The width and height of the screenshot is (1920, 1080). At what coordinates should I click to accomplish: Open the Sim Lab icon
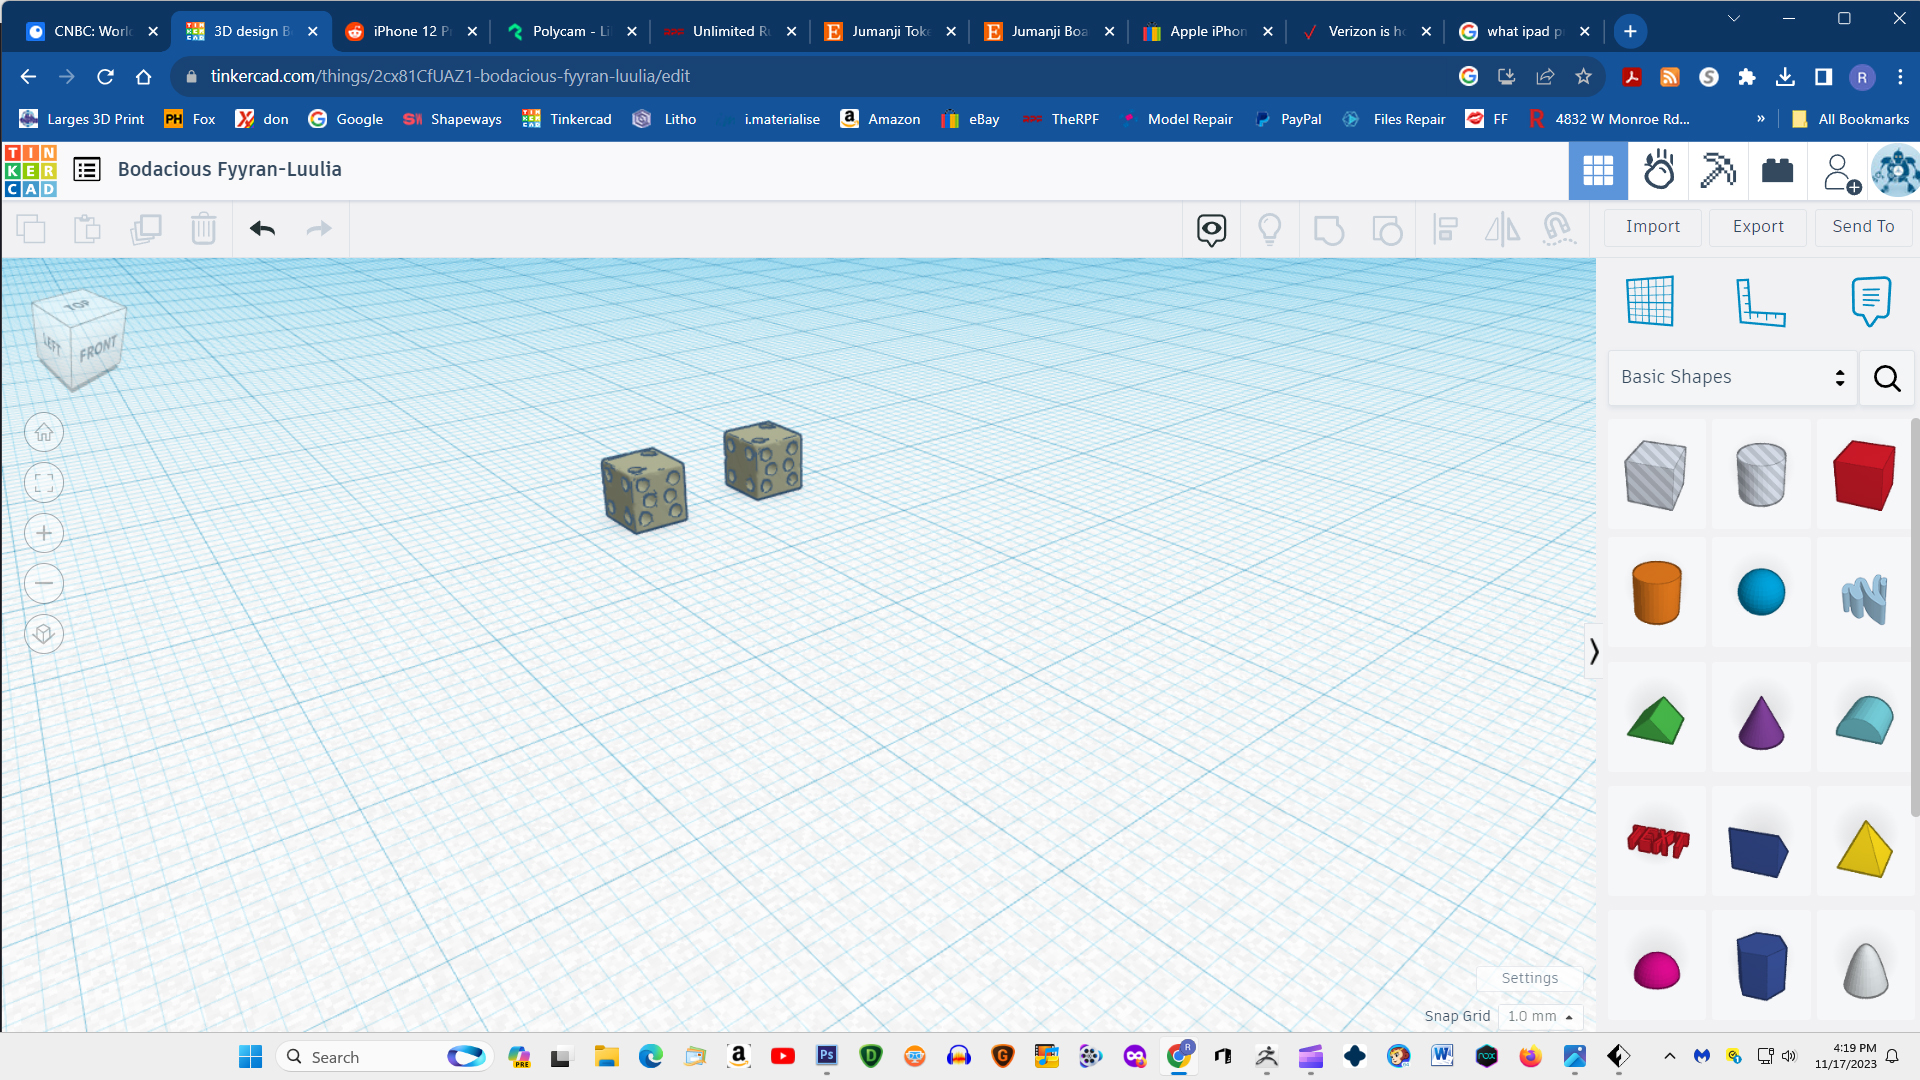pos(1658,171)
